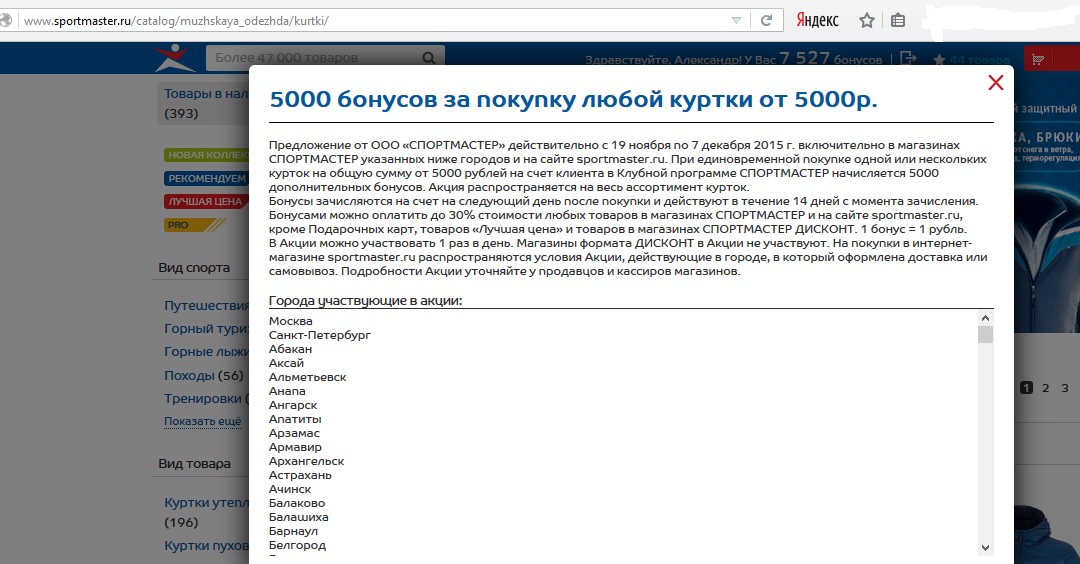The width and height of the screenshot is (1080, 564).
Task: Click Ачинск in city list
Action: [x=290, y=489]
